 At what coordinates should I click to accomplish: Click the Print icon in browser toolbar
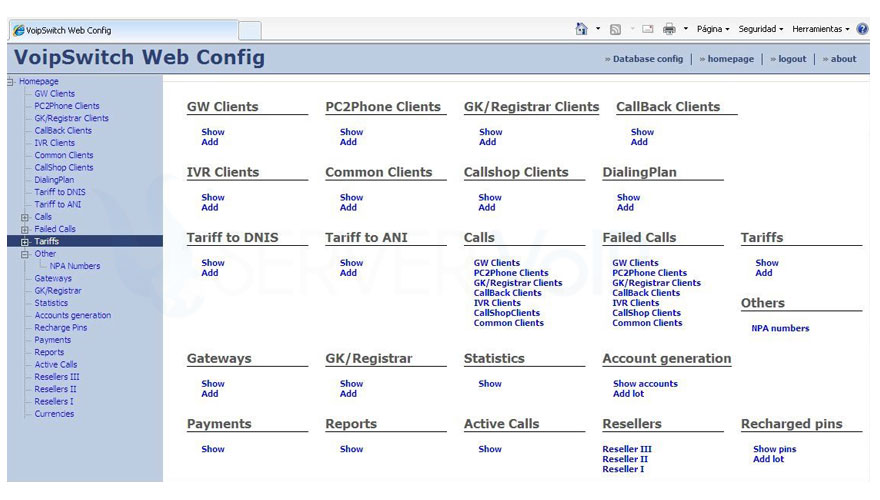(x=669, y=29)
